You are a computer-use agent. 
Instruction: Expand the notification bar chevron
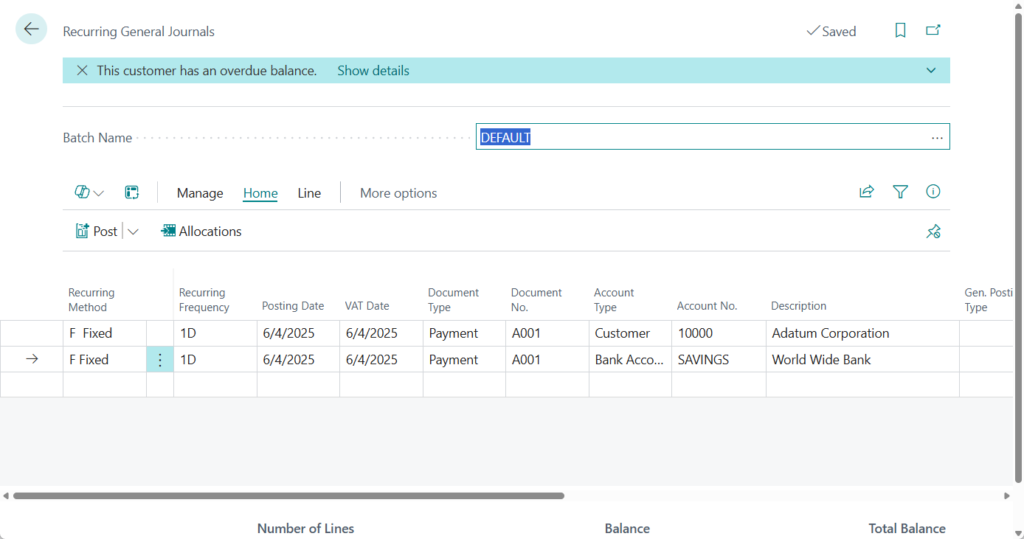(x=931, y=71)
